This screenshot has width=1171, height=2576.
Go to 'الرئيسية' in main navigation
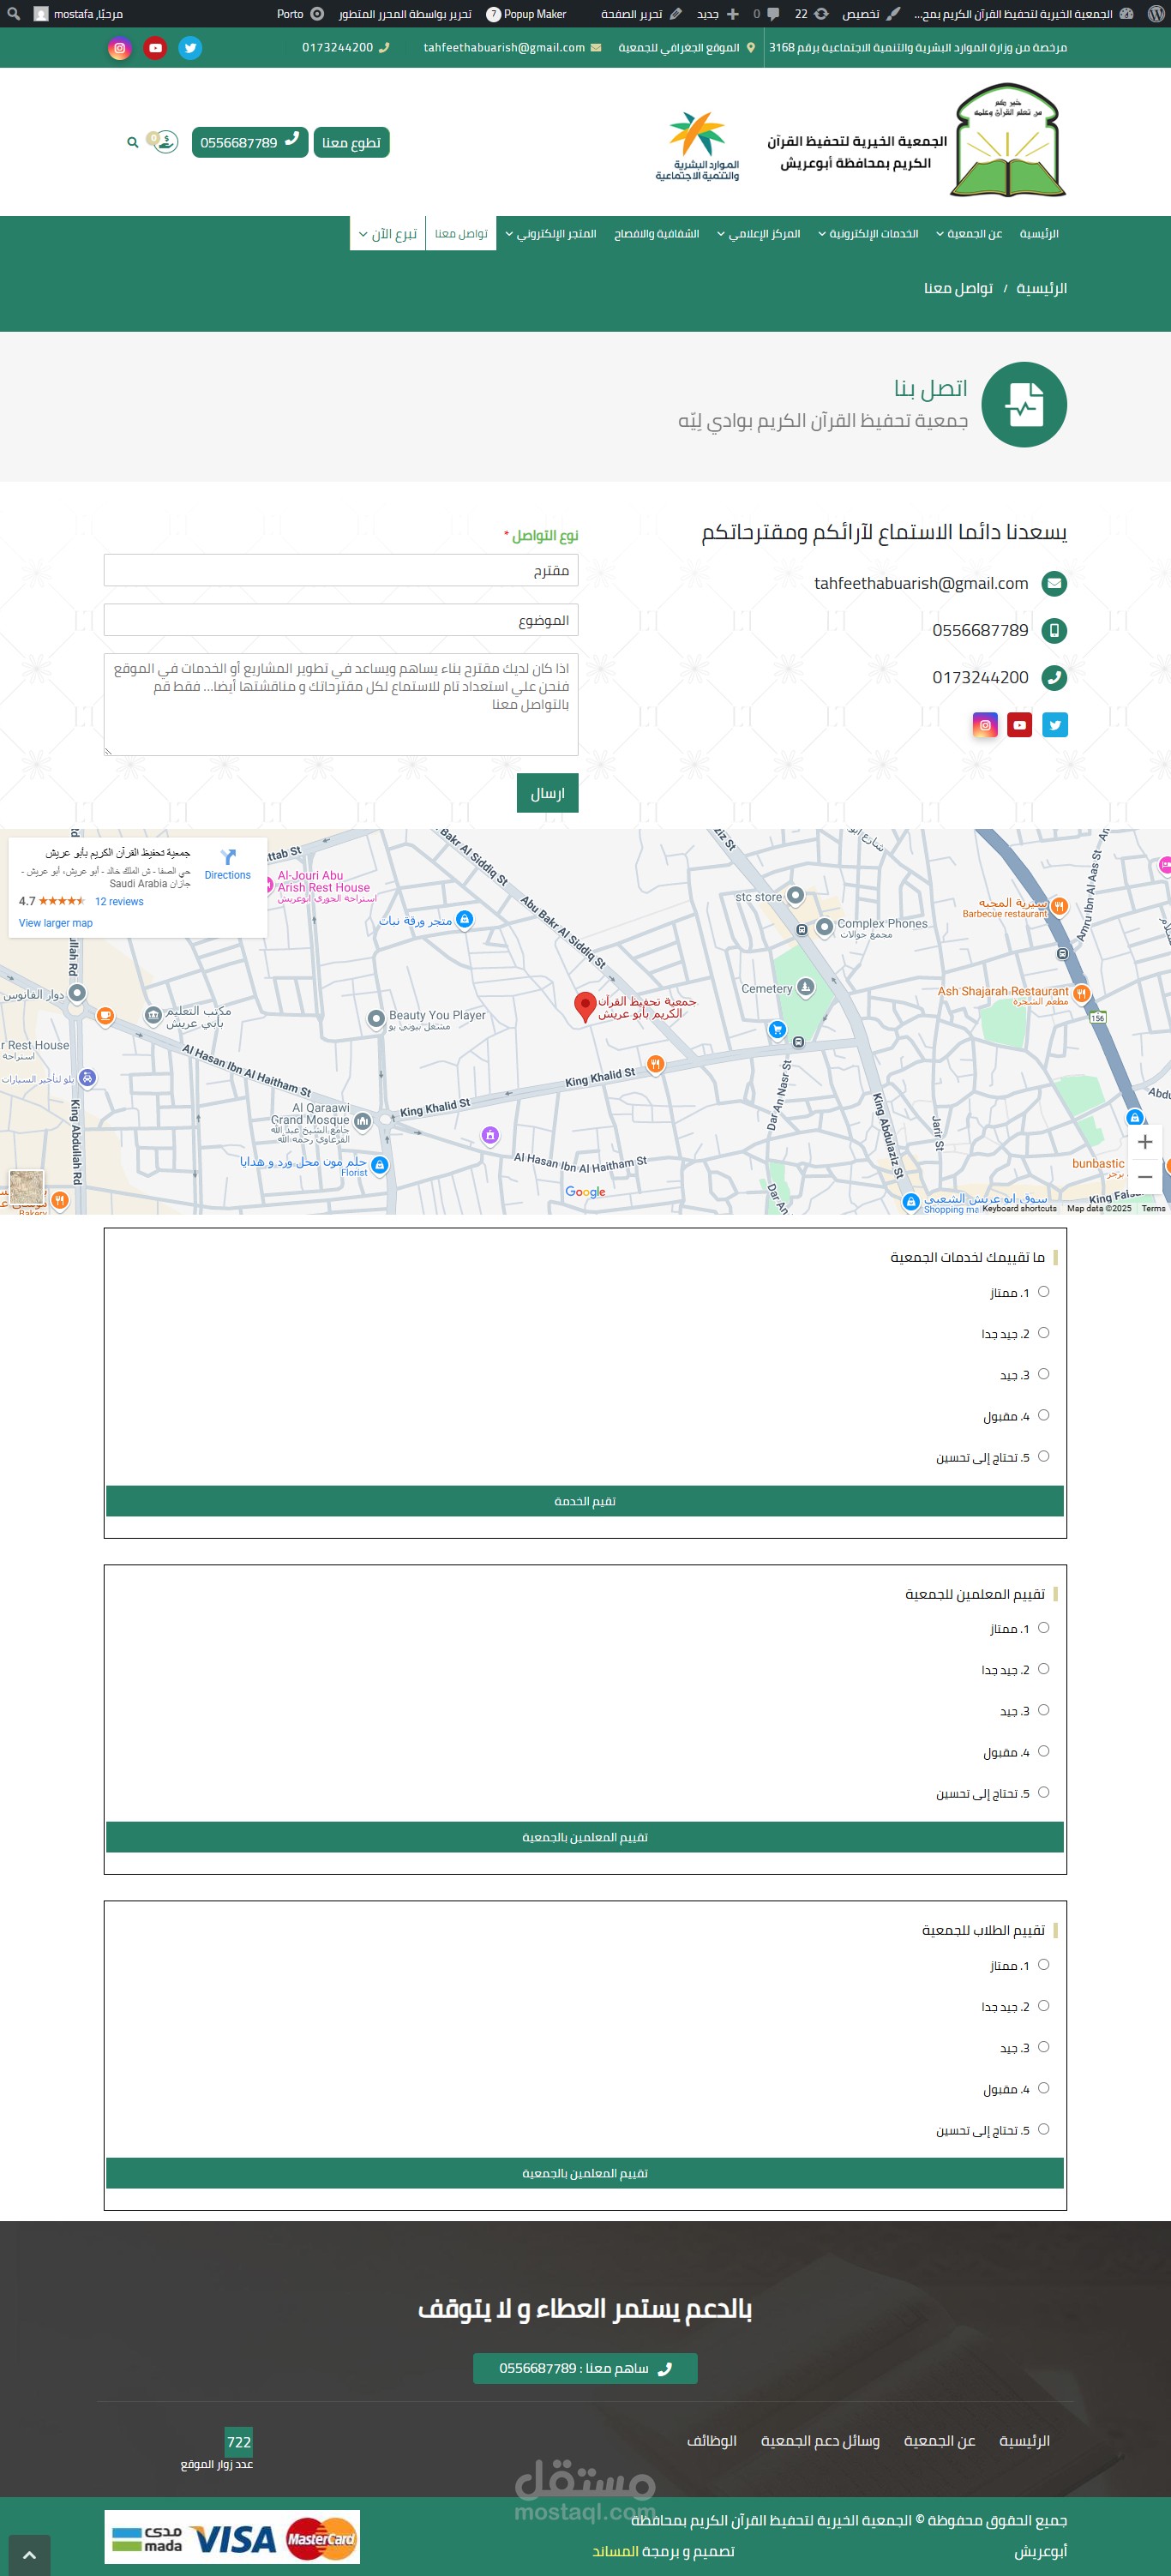pyautogui.click(x=1039, y=234)
